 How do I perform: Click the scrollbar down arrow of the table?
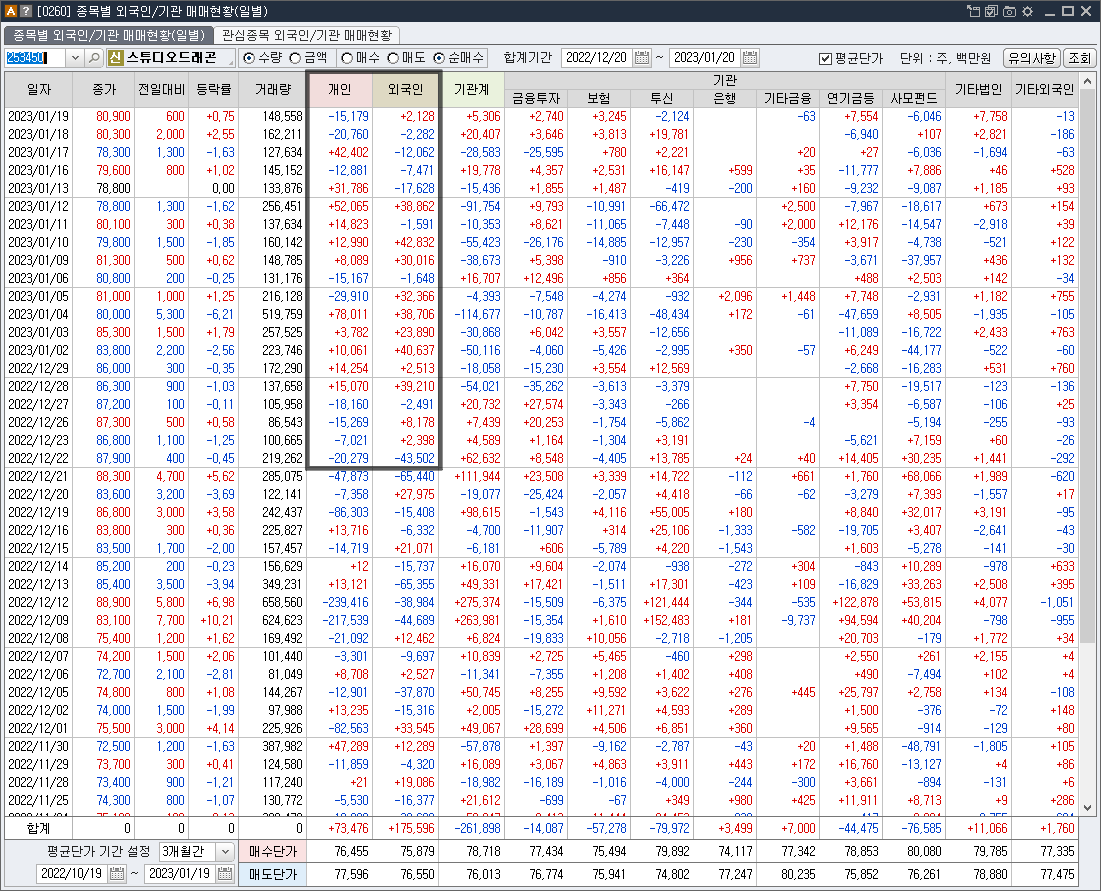[x=1088, y=808]
